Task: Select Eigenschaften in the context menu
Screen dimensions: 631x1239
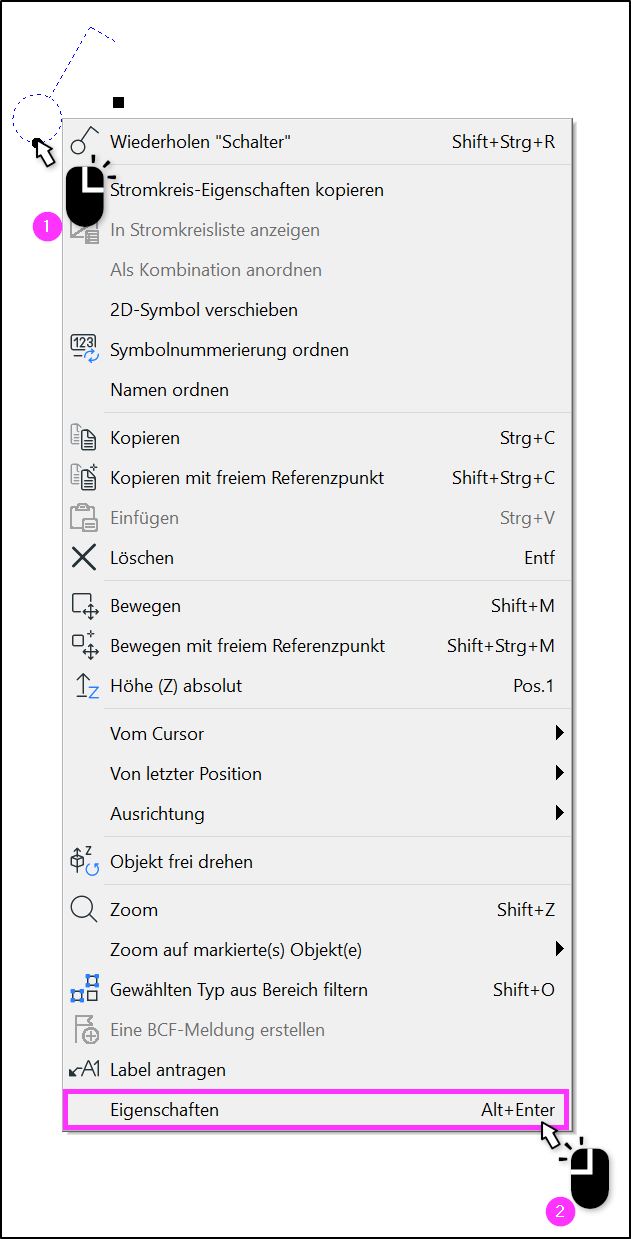Action: [316, 1110]
